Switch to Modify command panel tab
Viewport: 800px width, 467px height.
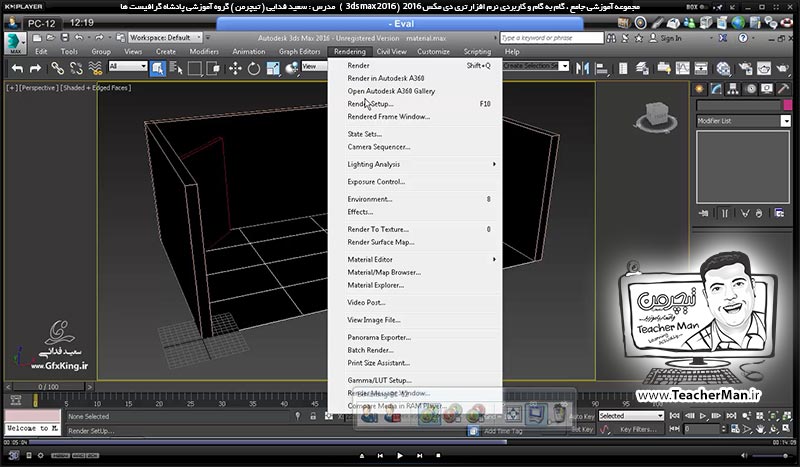coord(716,89)
